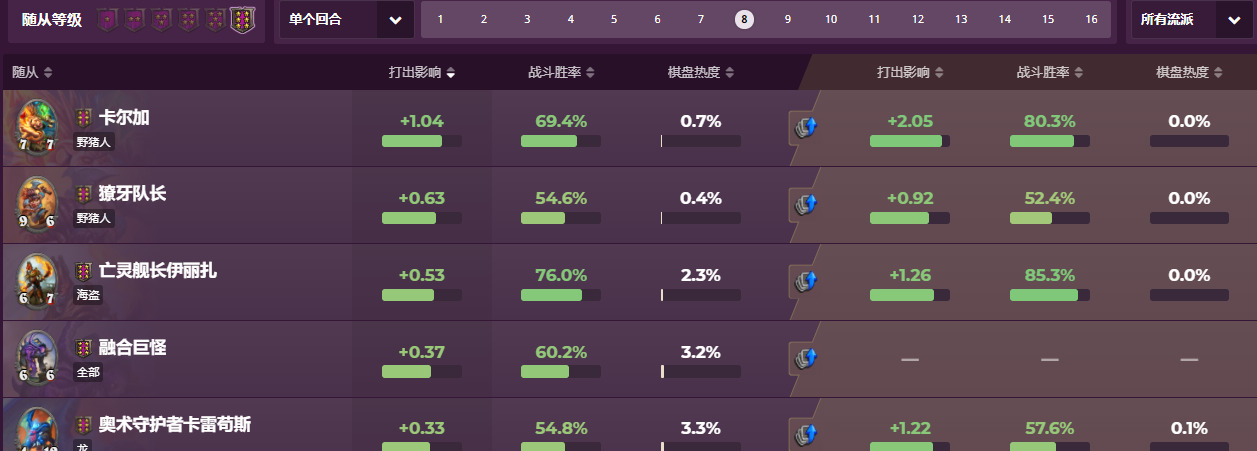Select turn 9 in the turn selector

(x=788, y=19)
